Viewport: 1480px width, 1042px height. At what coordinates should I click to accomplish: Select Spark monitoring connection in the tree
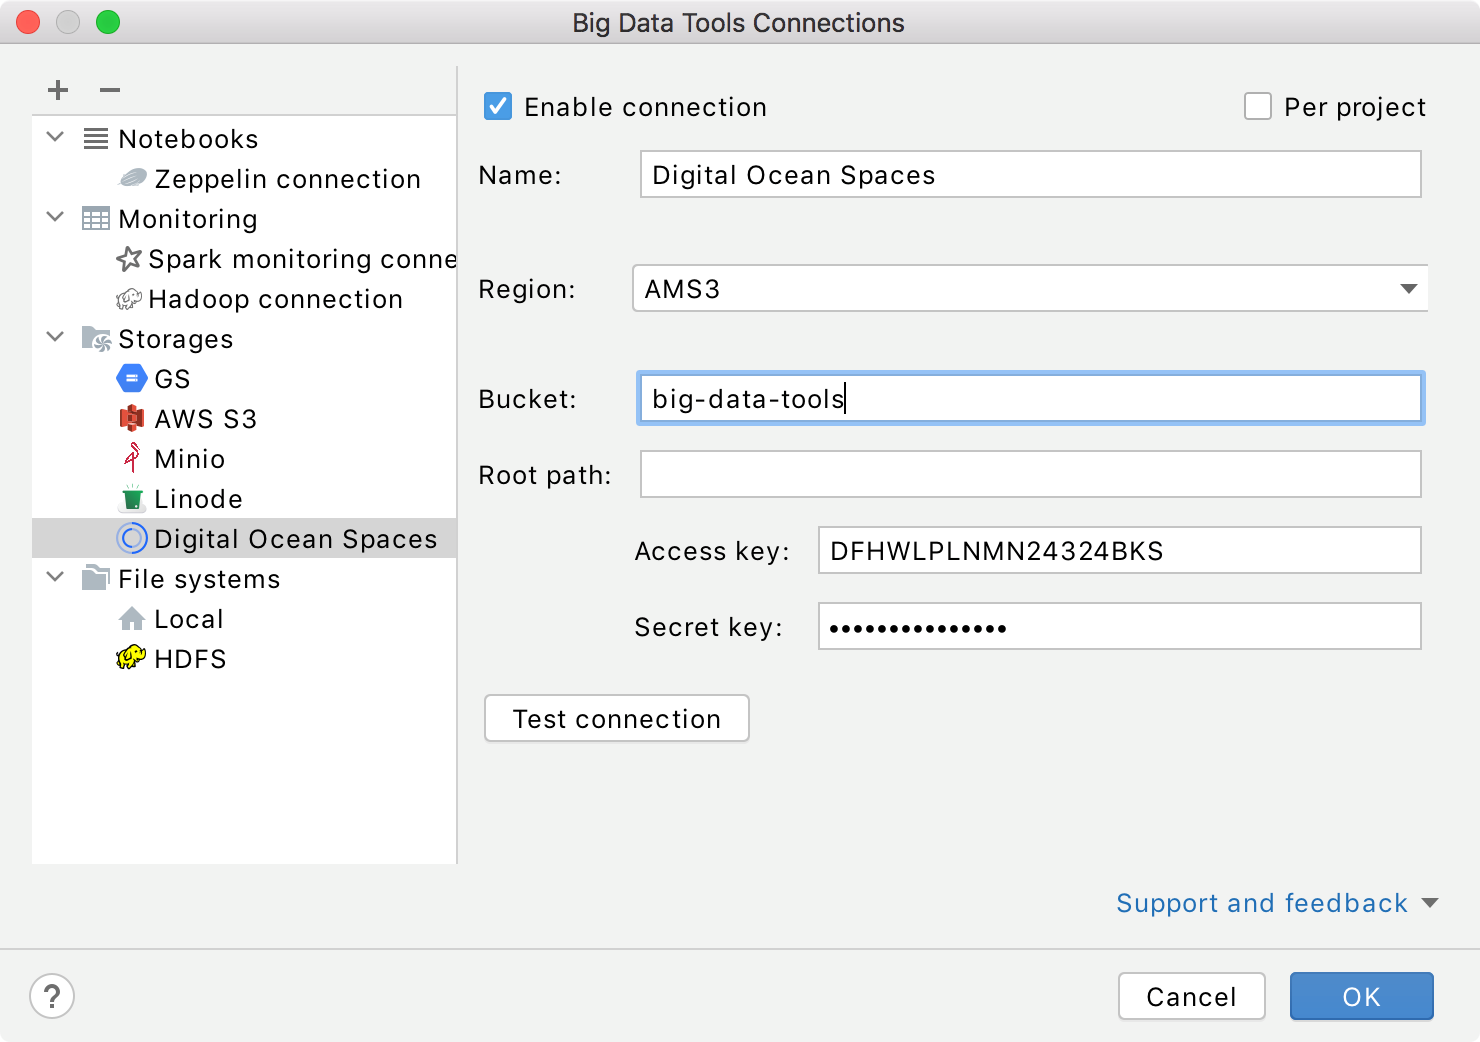(300, 259)
